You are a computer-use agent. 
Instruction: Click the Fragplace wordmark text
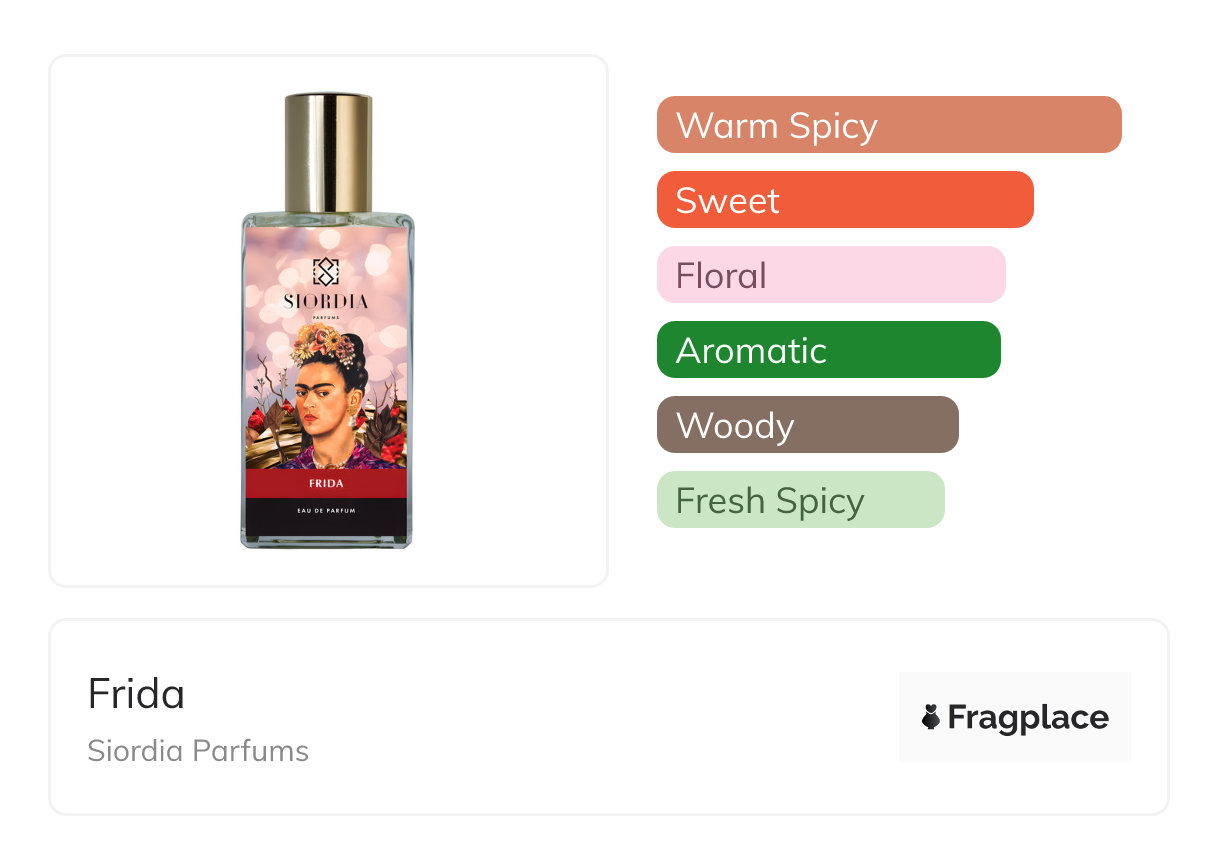coord(1028,718)
